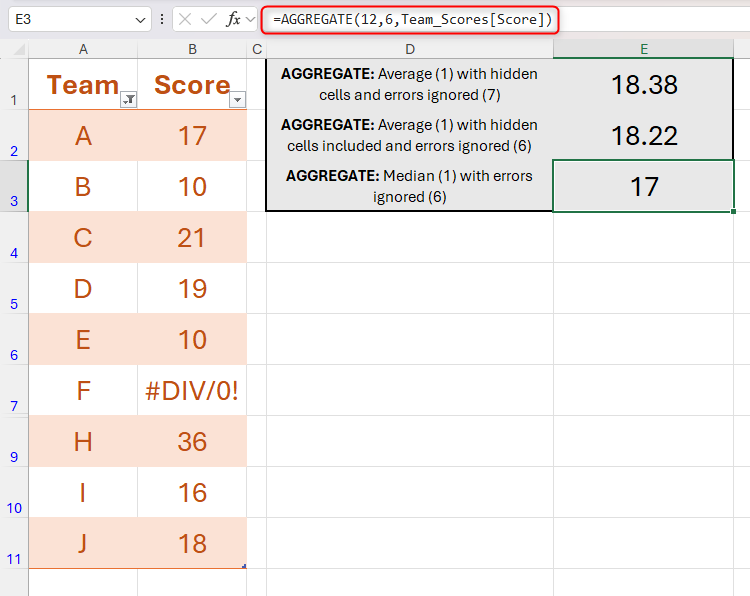Expand the Name Box dropdown arrow

click(x=139, y=19)
